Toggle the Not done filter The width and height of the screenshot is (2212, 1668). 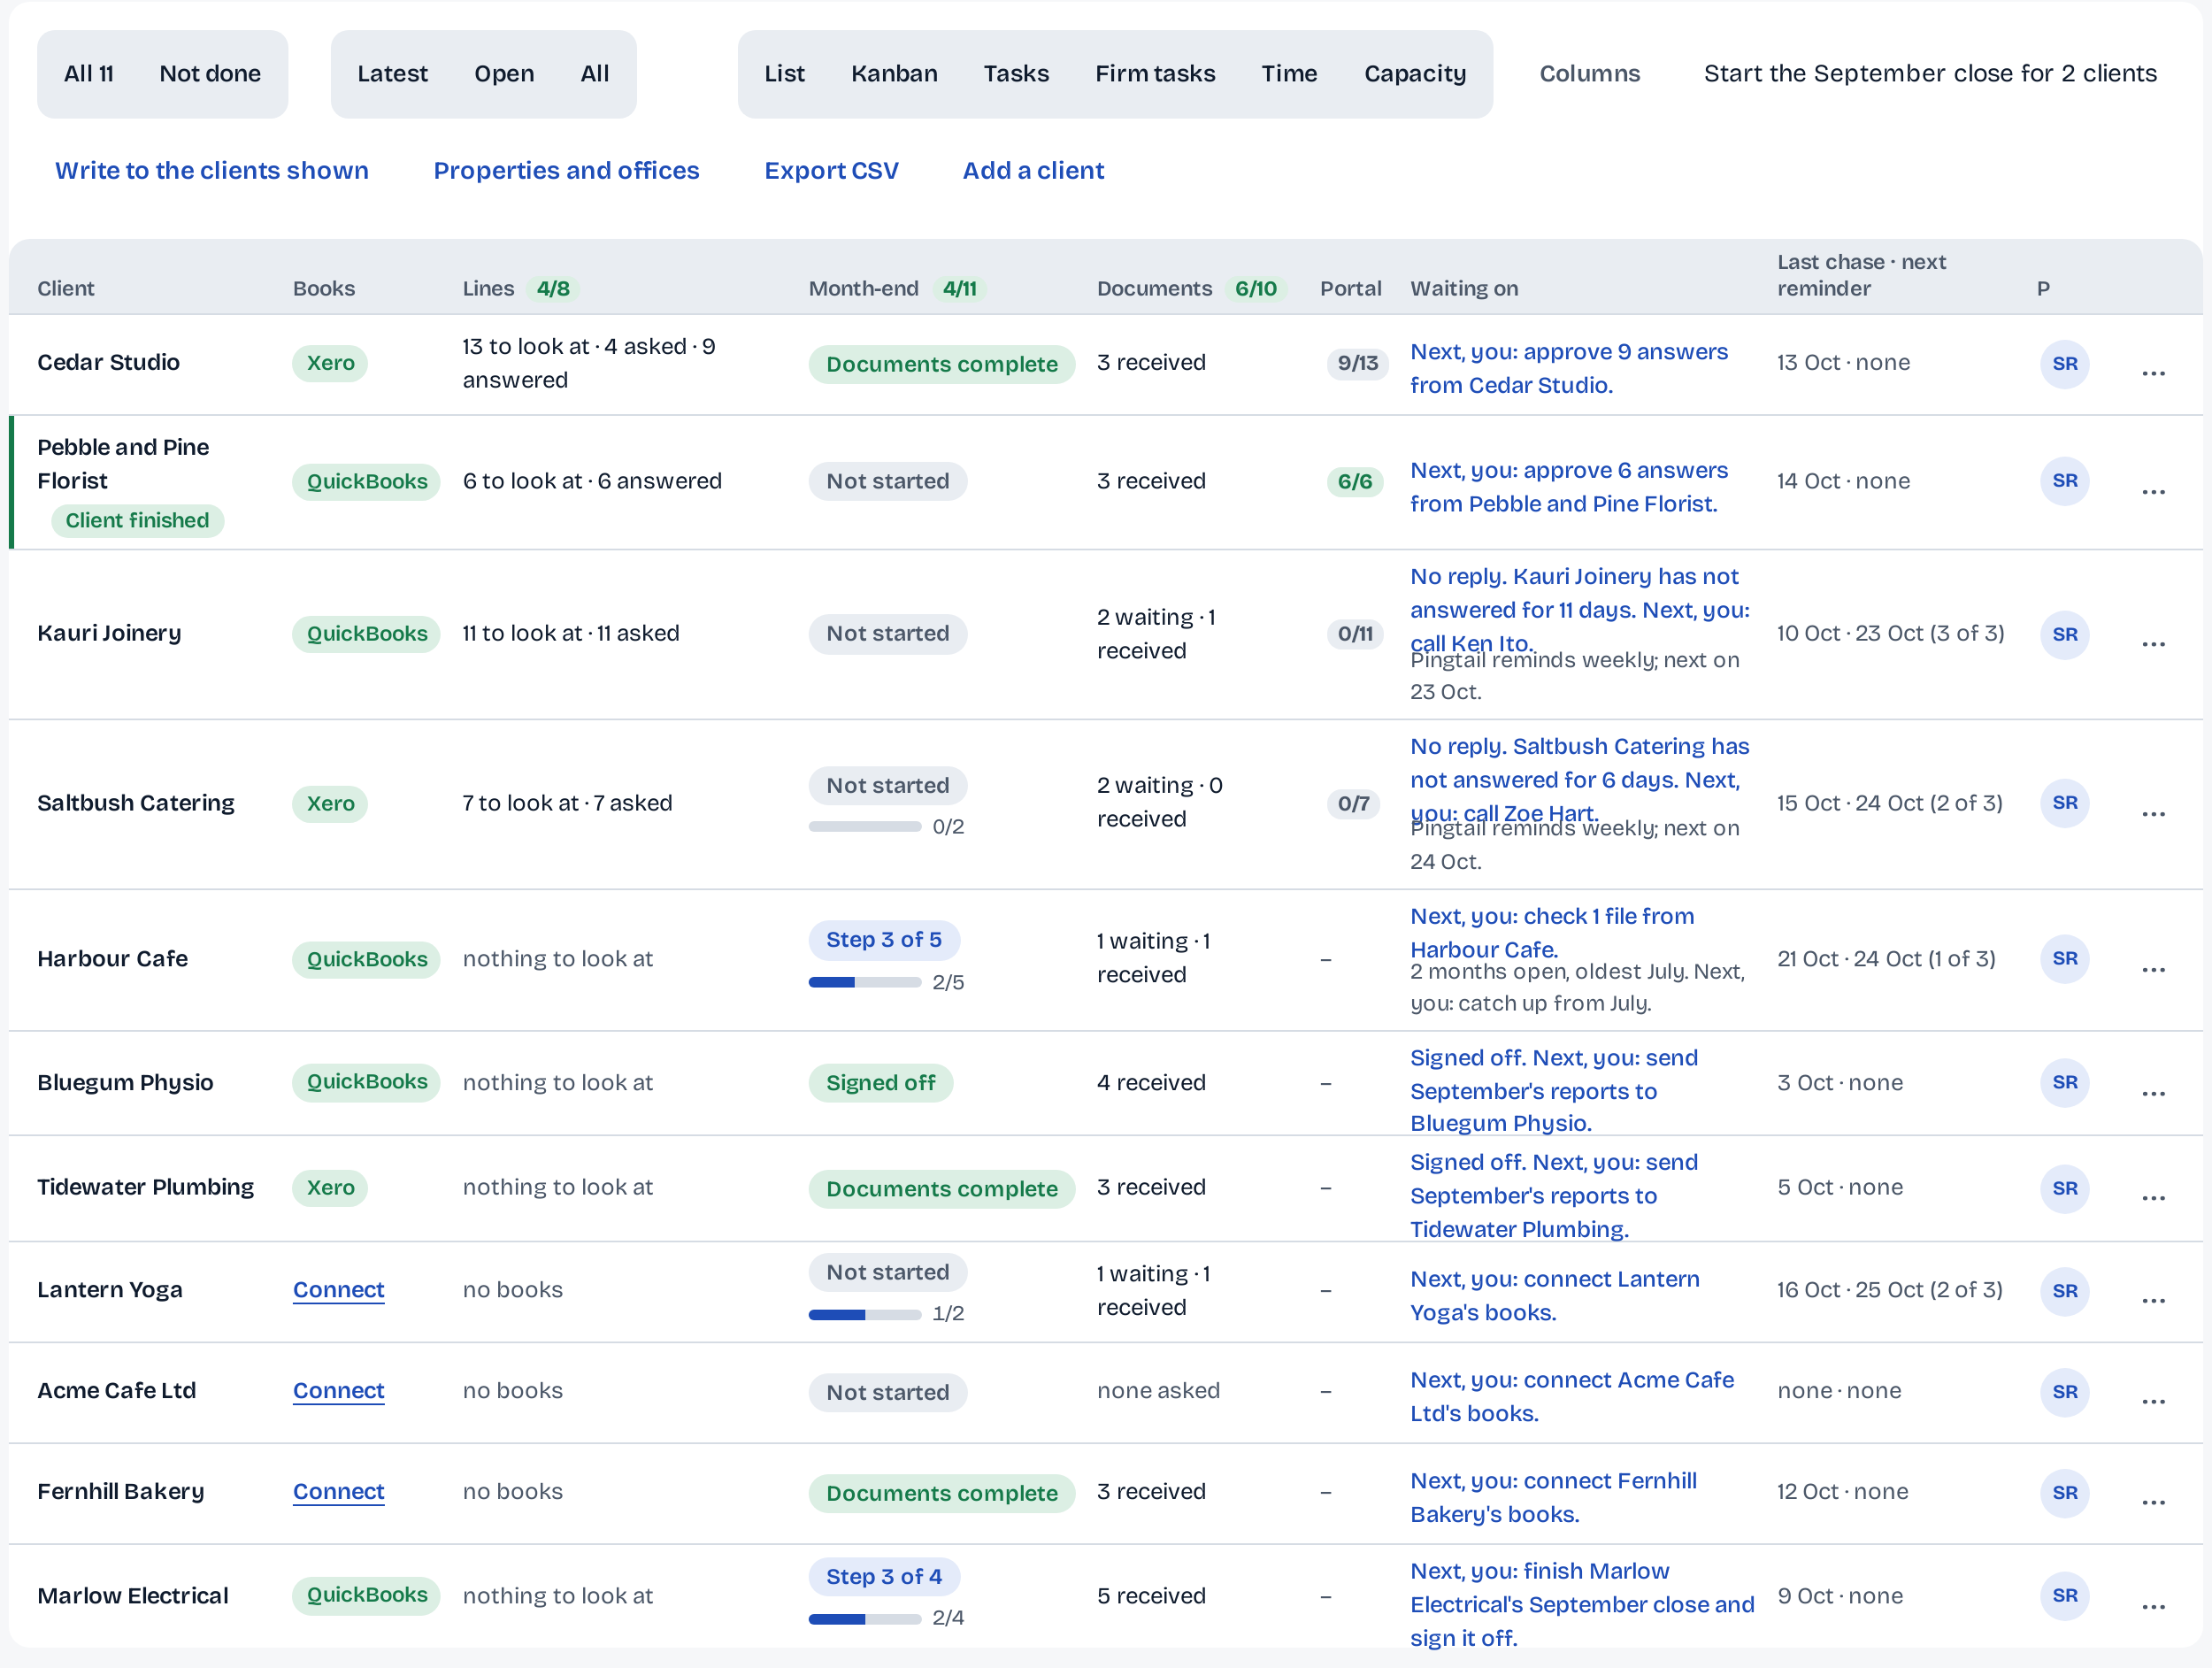210,74
